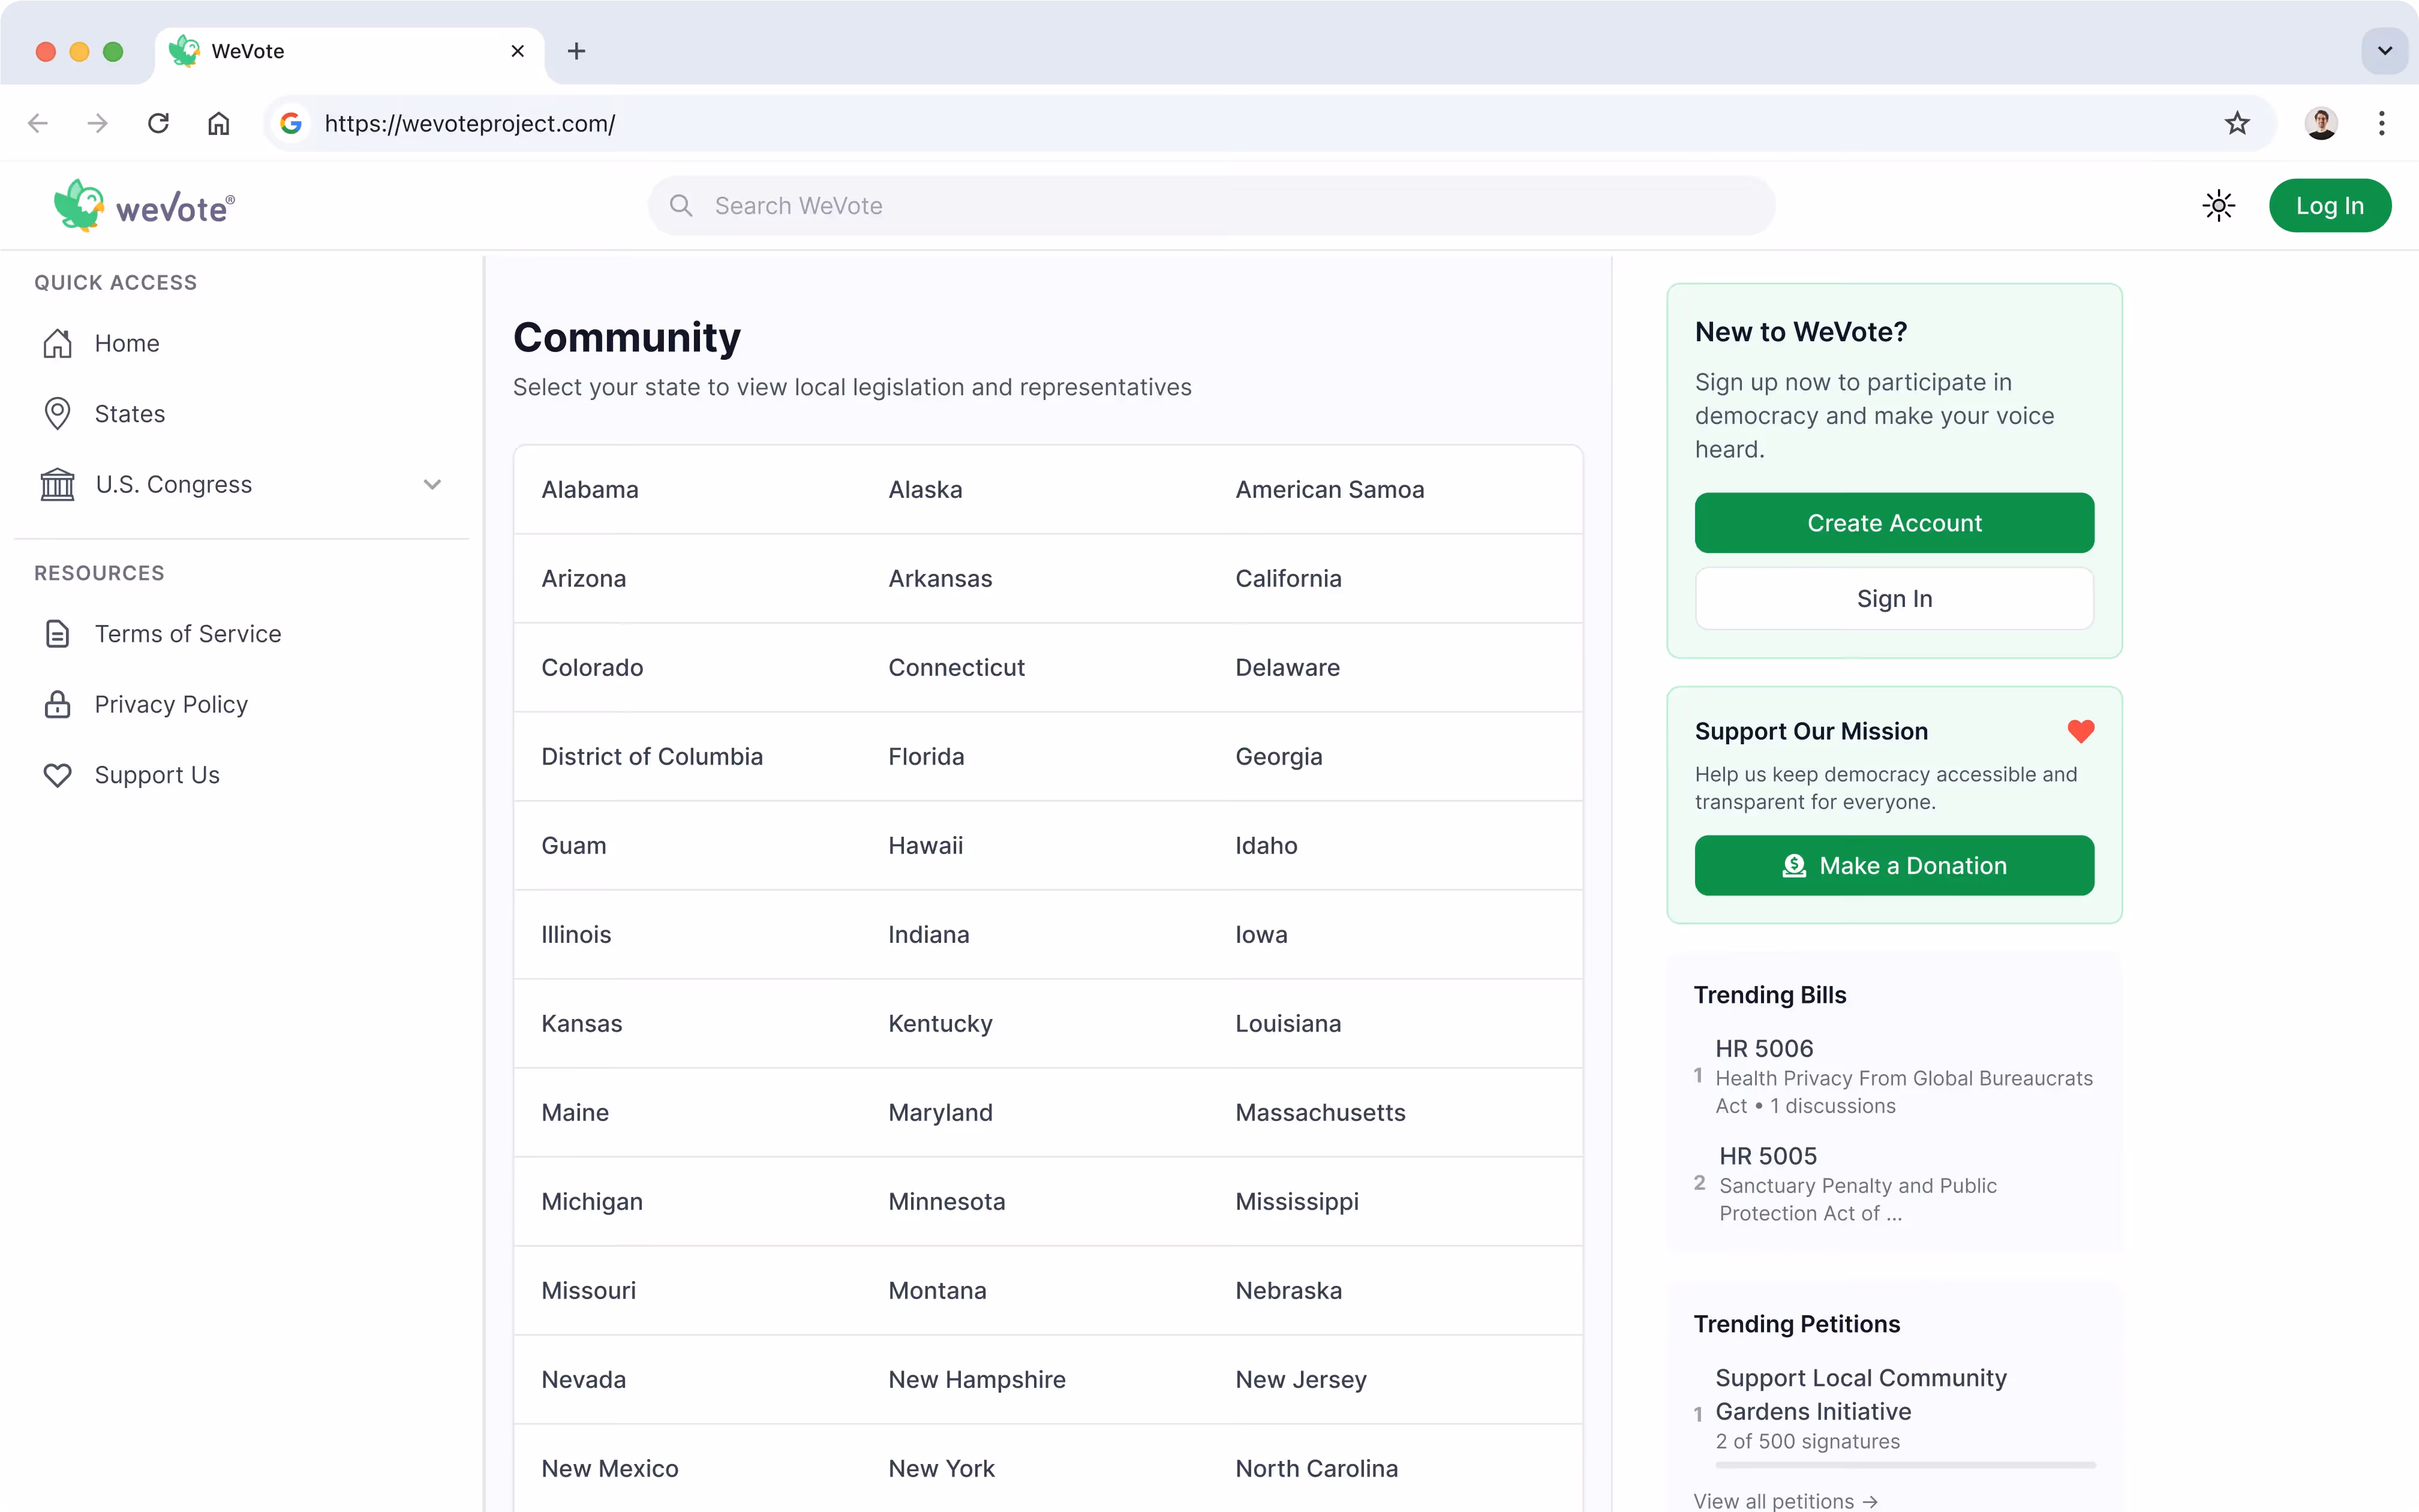Open the browser three-dot menu
Viewport: 2419px width, 1512px height.
pos(2381,123)
